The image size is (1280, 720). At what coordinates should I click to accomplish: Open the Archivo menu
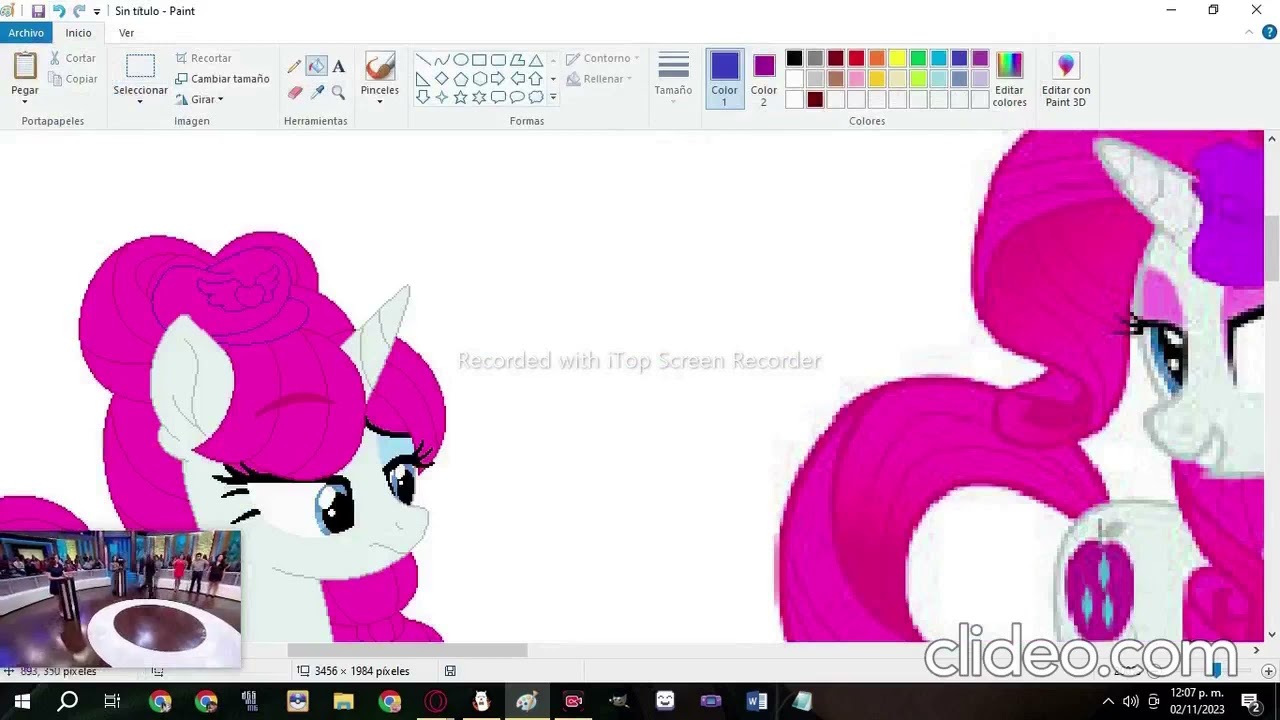coord(26,33)
